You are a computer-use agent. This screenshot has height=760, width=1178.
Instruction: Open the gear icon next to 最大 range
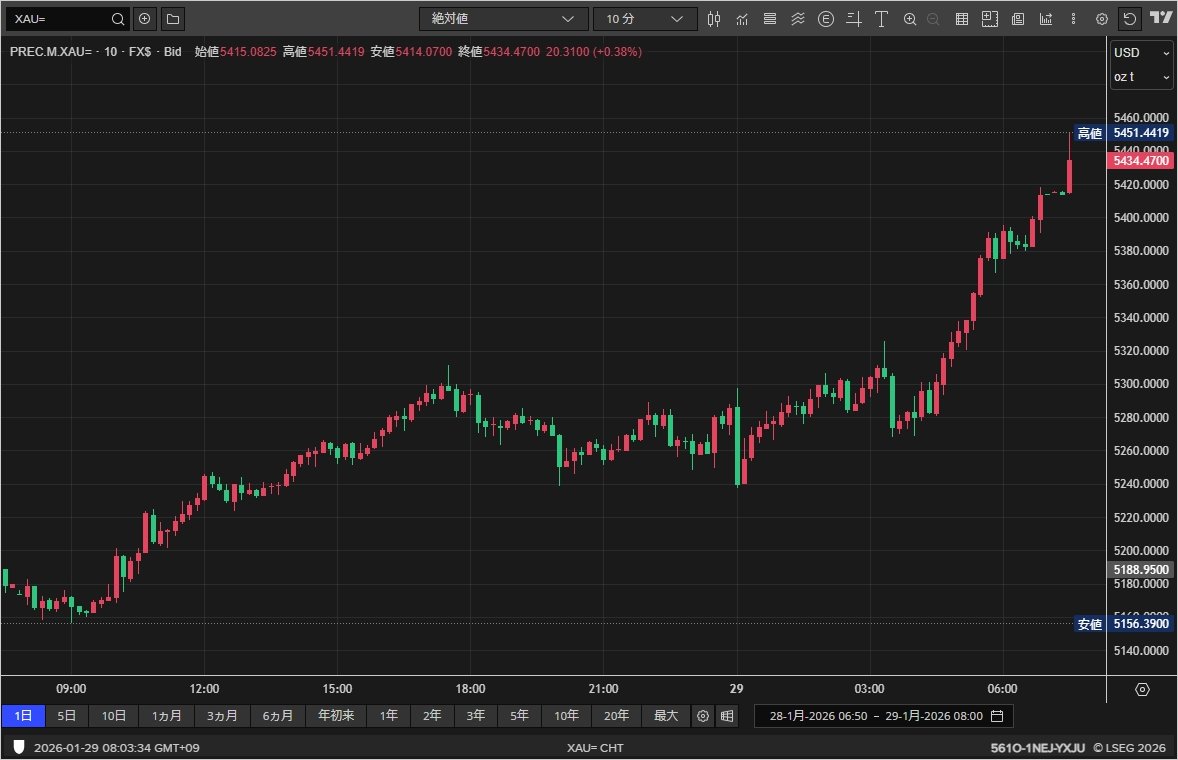coord(702,716)
